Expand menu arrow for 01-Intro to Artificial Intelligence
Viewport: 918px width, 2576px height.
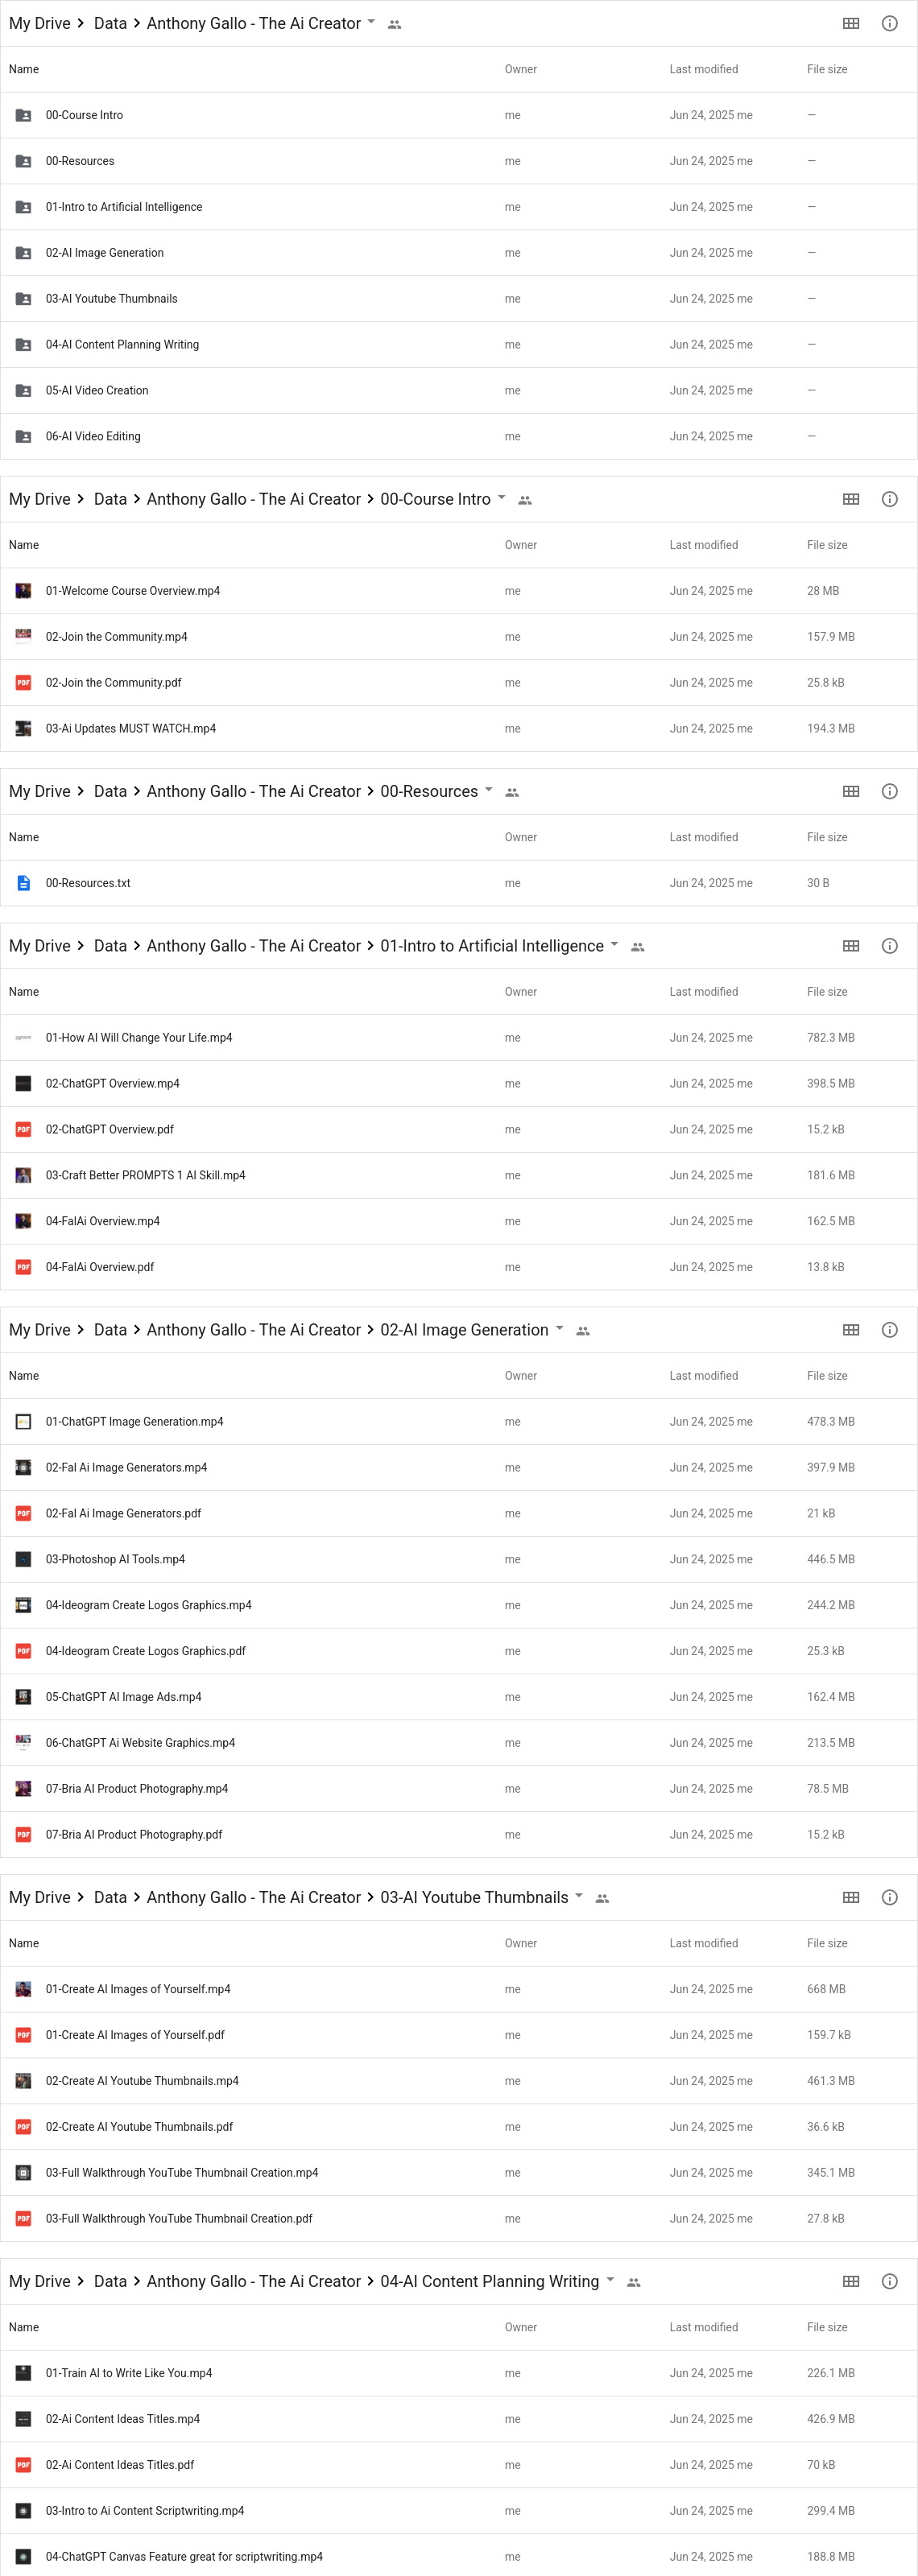[x=614, y=944]
